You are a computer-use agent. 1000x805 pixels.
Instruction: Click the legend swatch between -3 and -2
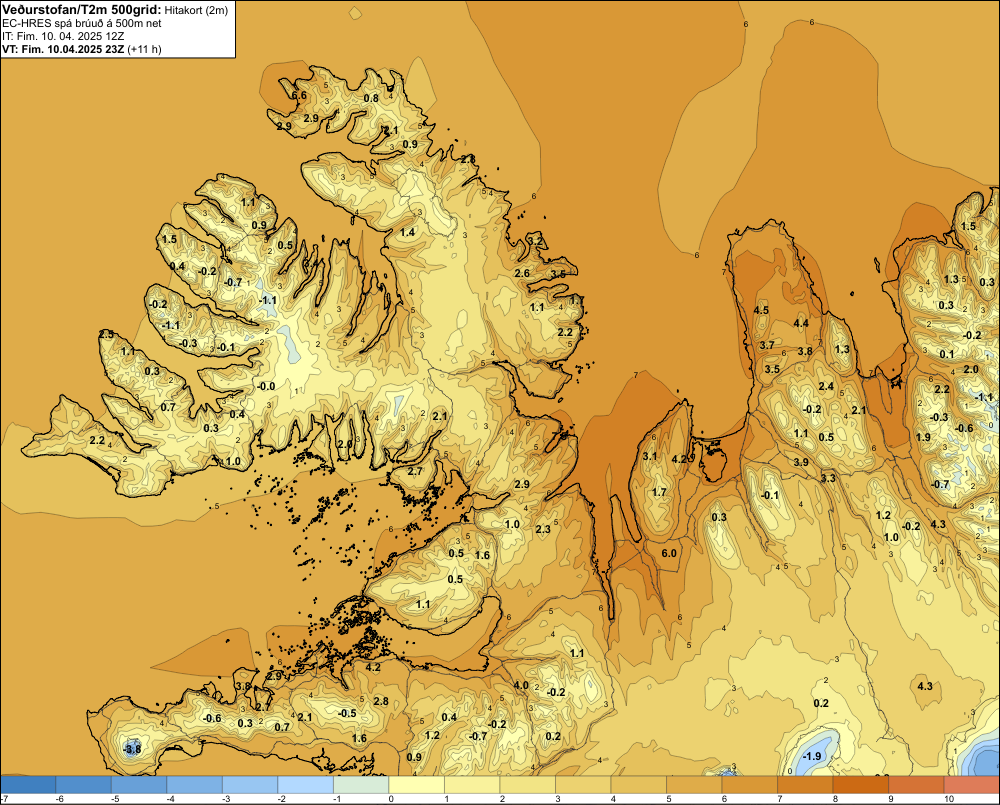click(x=250, y=785)
